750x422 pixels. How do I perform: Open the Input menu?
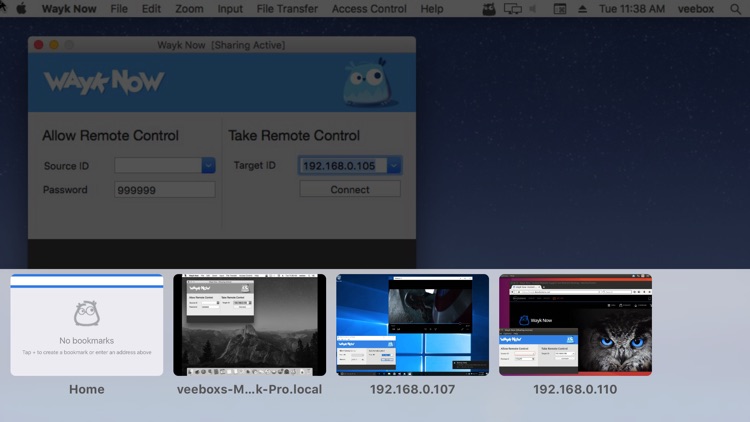(x=230, y=9)
